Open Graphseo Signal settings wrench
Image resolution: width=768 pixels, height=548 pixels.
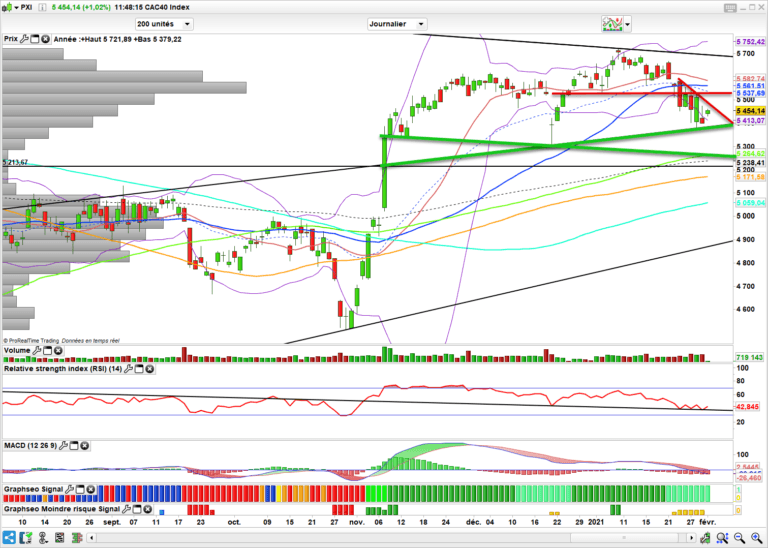point(71,490)
